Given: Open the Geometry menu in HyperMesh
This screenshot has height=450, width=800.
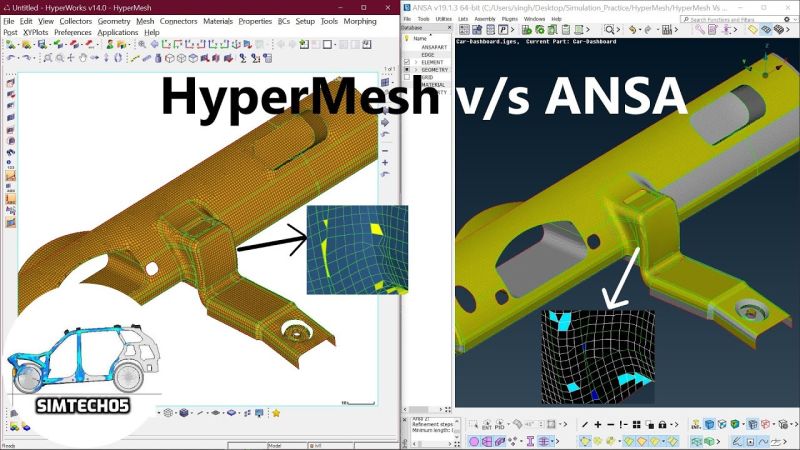Looking at the screenshot, I should (114, 21).
